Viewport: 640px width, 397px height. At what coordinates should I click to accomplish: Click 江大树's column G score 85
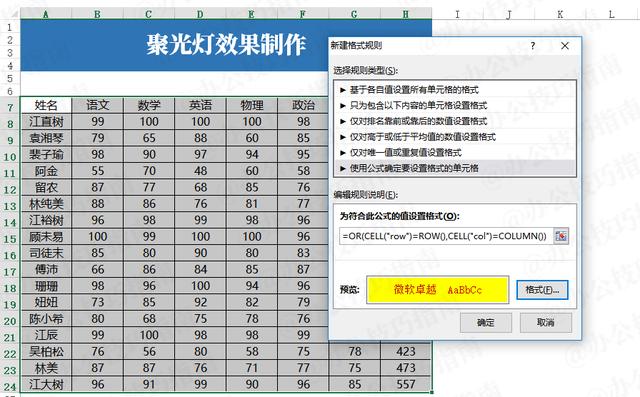click(355, 384)
